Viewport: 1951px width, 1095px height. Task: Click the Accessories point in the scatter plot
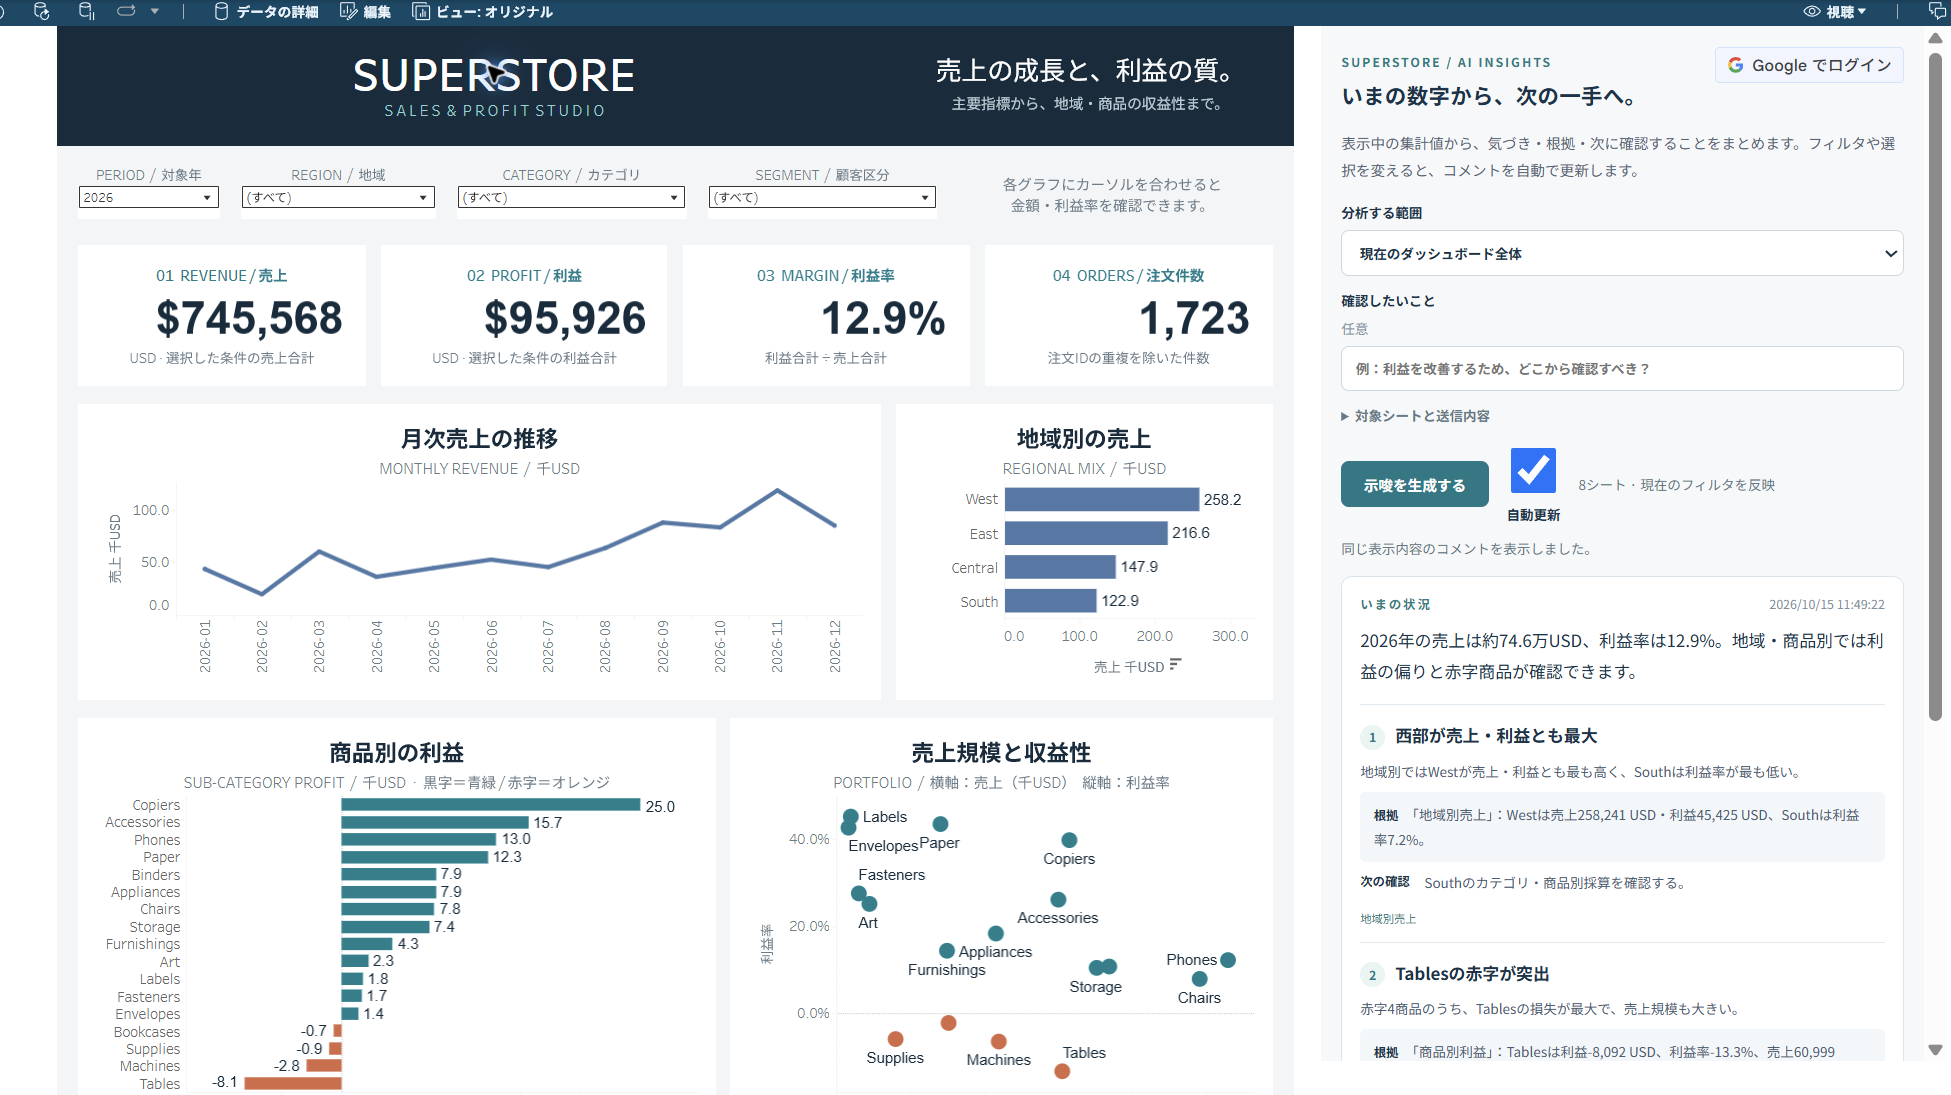click(1058, 899)
